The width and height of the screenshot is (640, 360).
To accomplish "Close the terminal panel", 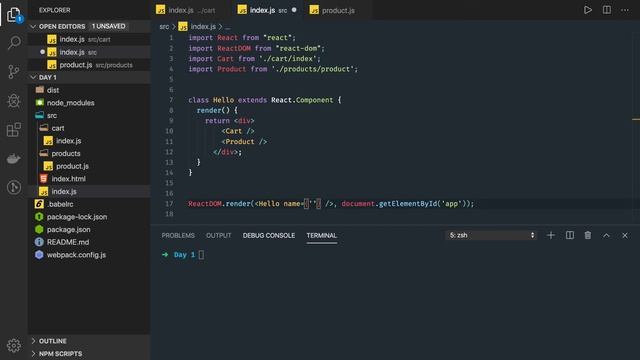I will (x=625, y=236).
